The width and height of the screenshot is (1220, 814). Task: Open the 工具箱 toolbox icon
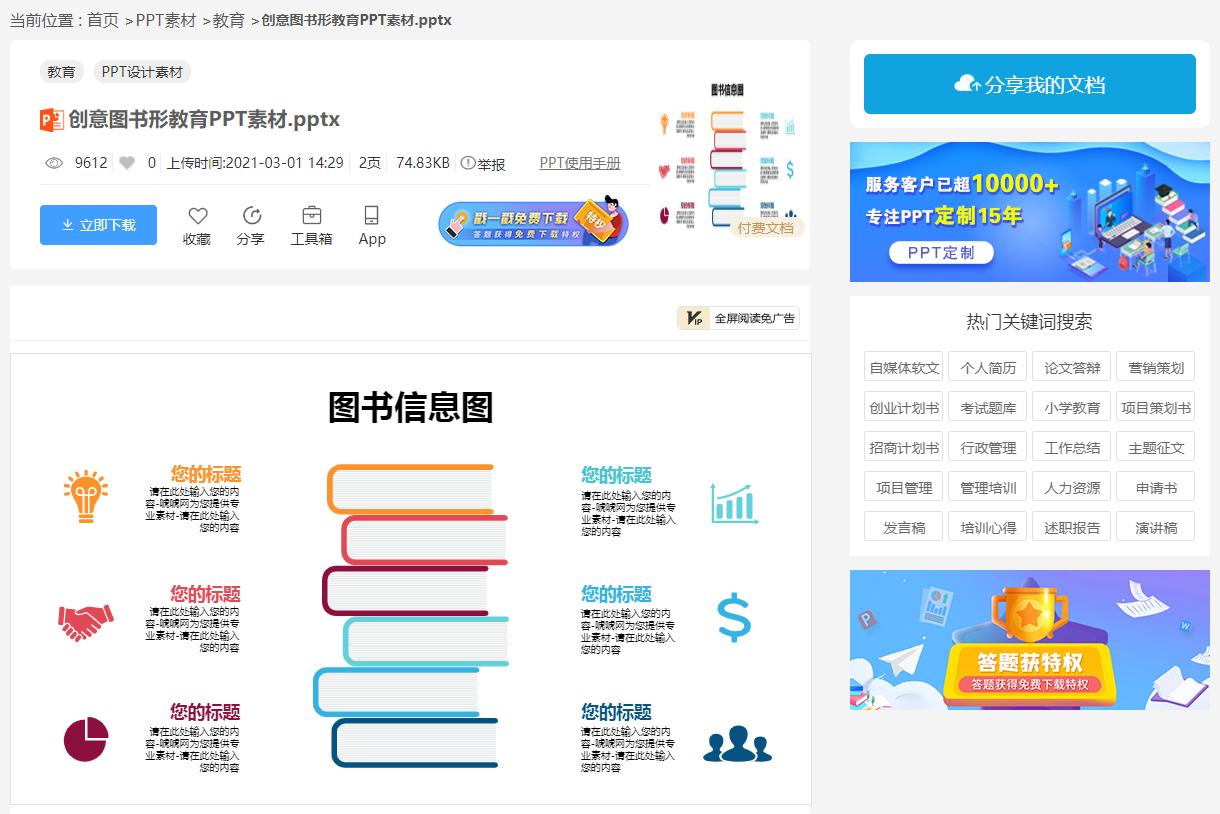pyautogui.click(x=311, y=214)
